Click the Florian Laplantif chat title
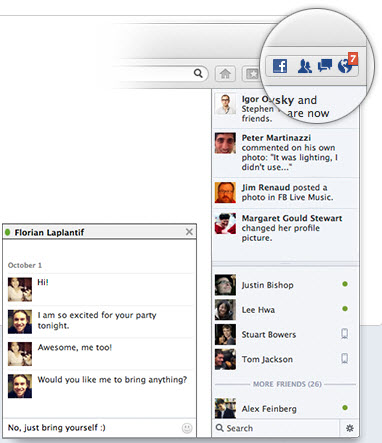The height and width of the screenshot is (443, 382). tap(49, 232)
